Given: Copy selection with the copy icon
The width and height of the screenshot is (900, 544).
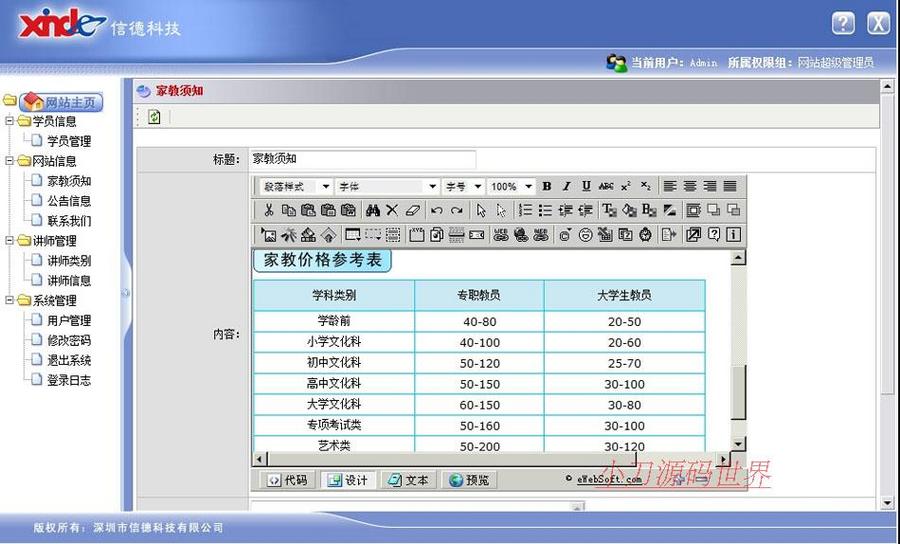Looking at the screenshot, I should coord(289,211).
